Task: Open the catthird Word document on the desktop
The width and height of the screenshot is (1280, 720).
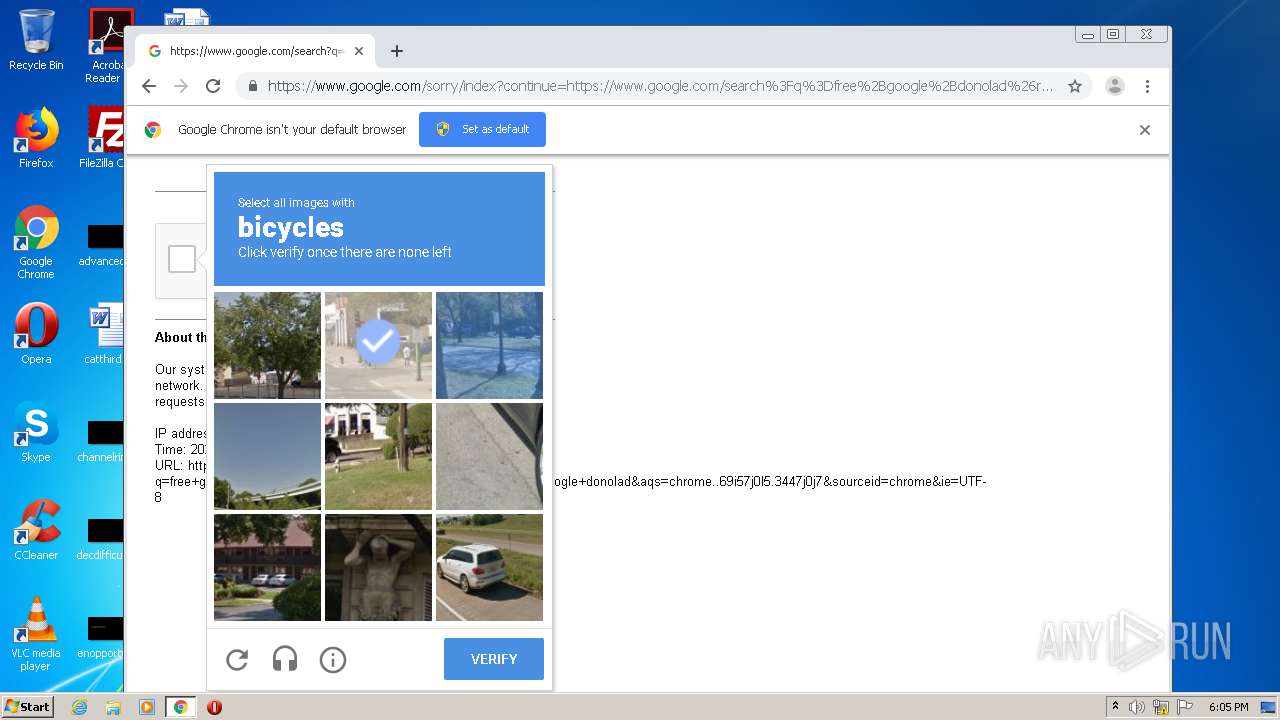Action: pyautogui.click(x=105, y=334)
